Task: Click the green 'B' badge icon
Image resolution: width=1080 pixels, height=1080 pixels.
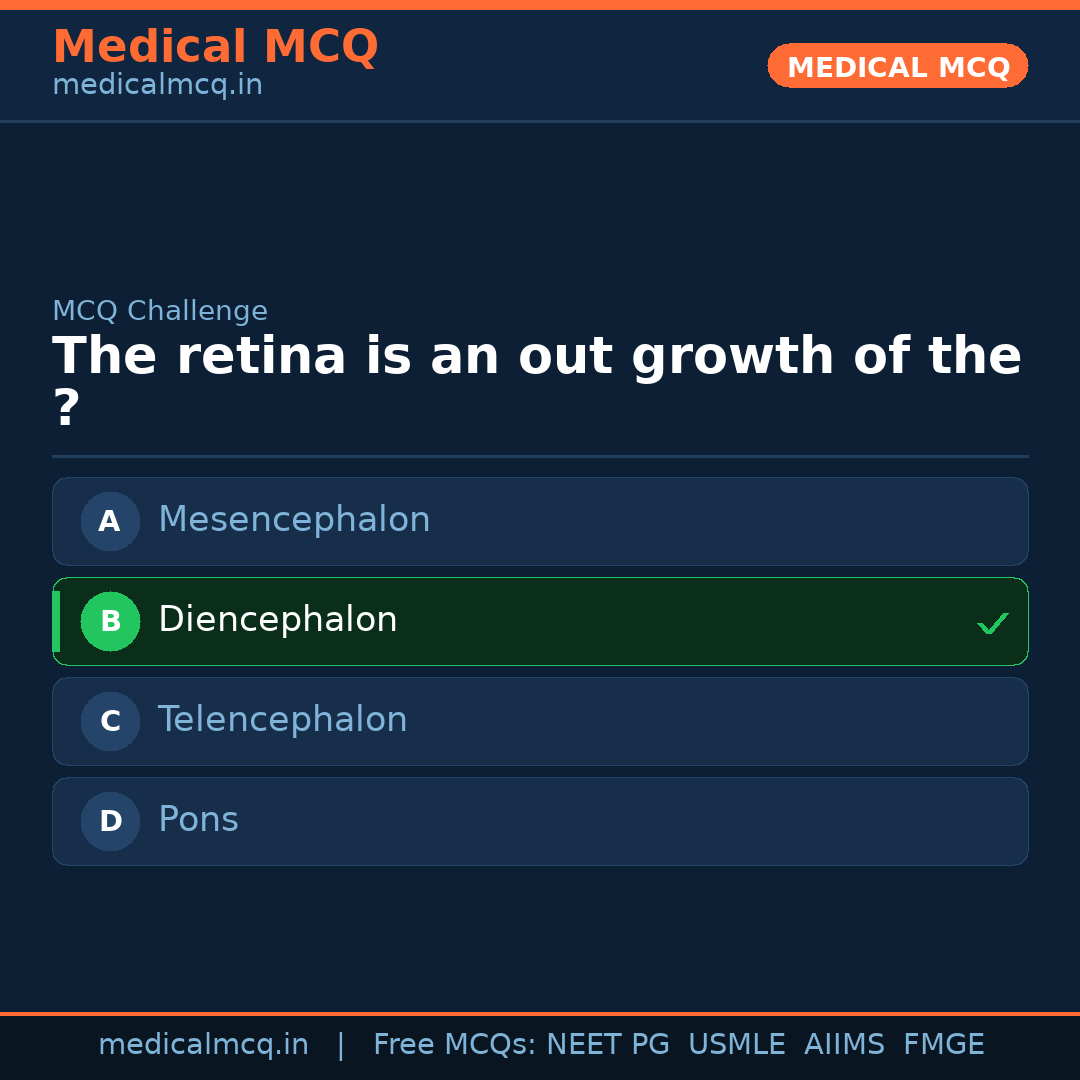Action: tap(110, 621)
